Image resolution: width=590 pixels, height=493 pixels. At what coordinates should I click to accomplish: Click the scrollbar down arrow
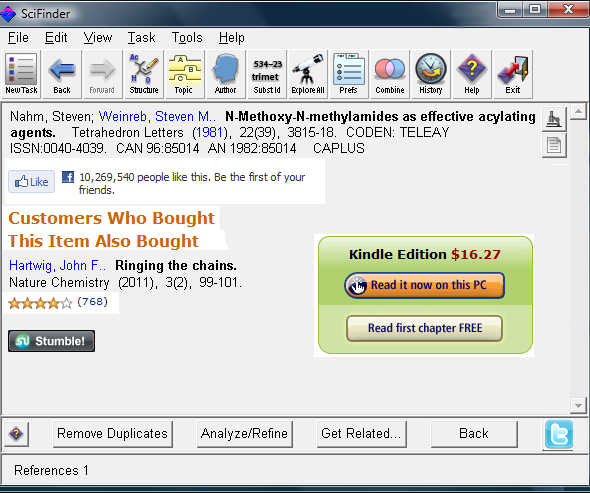tap(579, 406)
